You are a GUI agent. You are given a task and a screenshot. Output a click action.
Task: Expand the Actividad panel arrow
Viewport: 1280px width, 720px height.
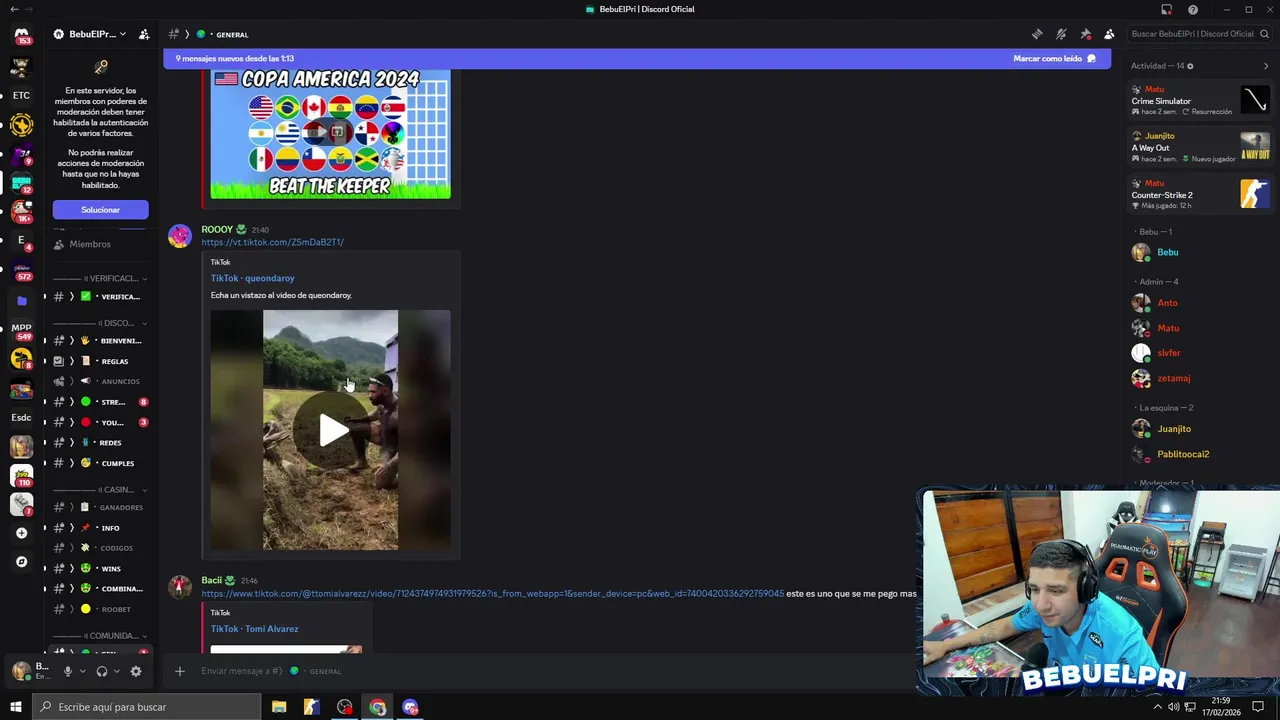[x=1266, y=66]
